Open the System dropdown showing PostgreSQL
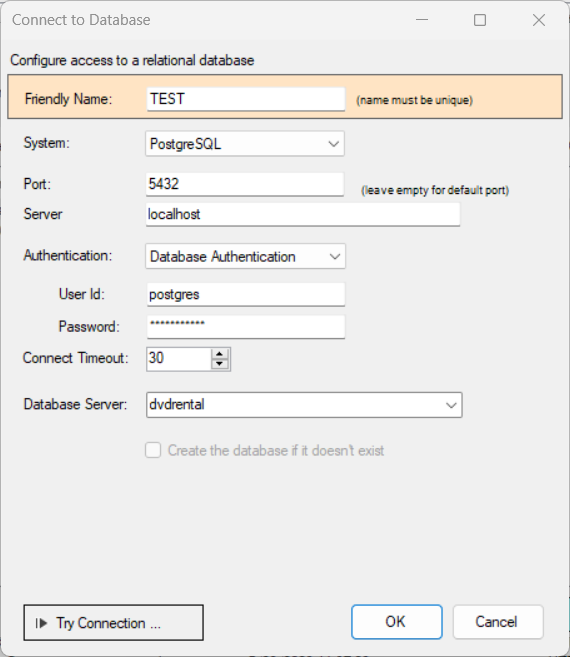The width and height of the screenshot is (570, 657). pos(245,144)
